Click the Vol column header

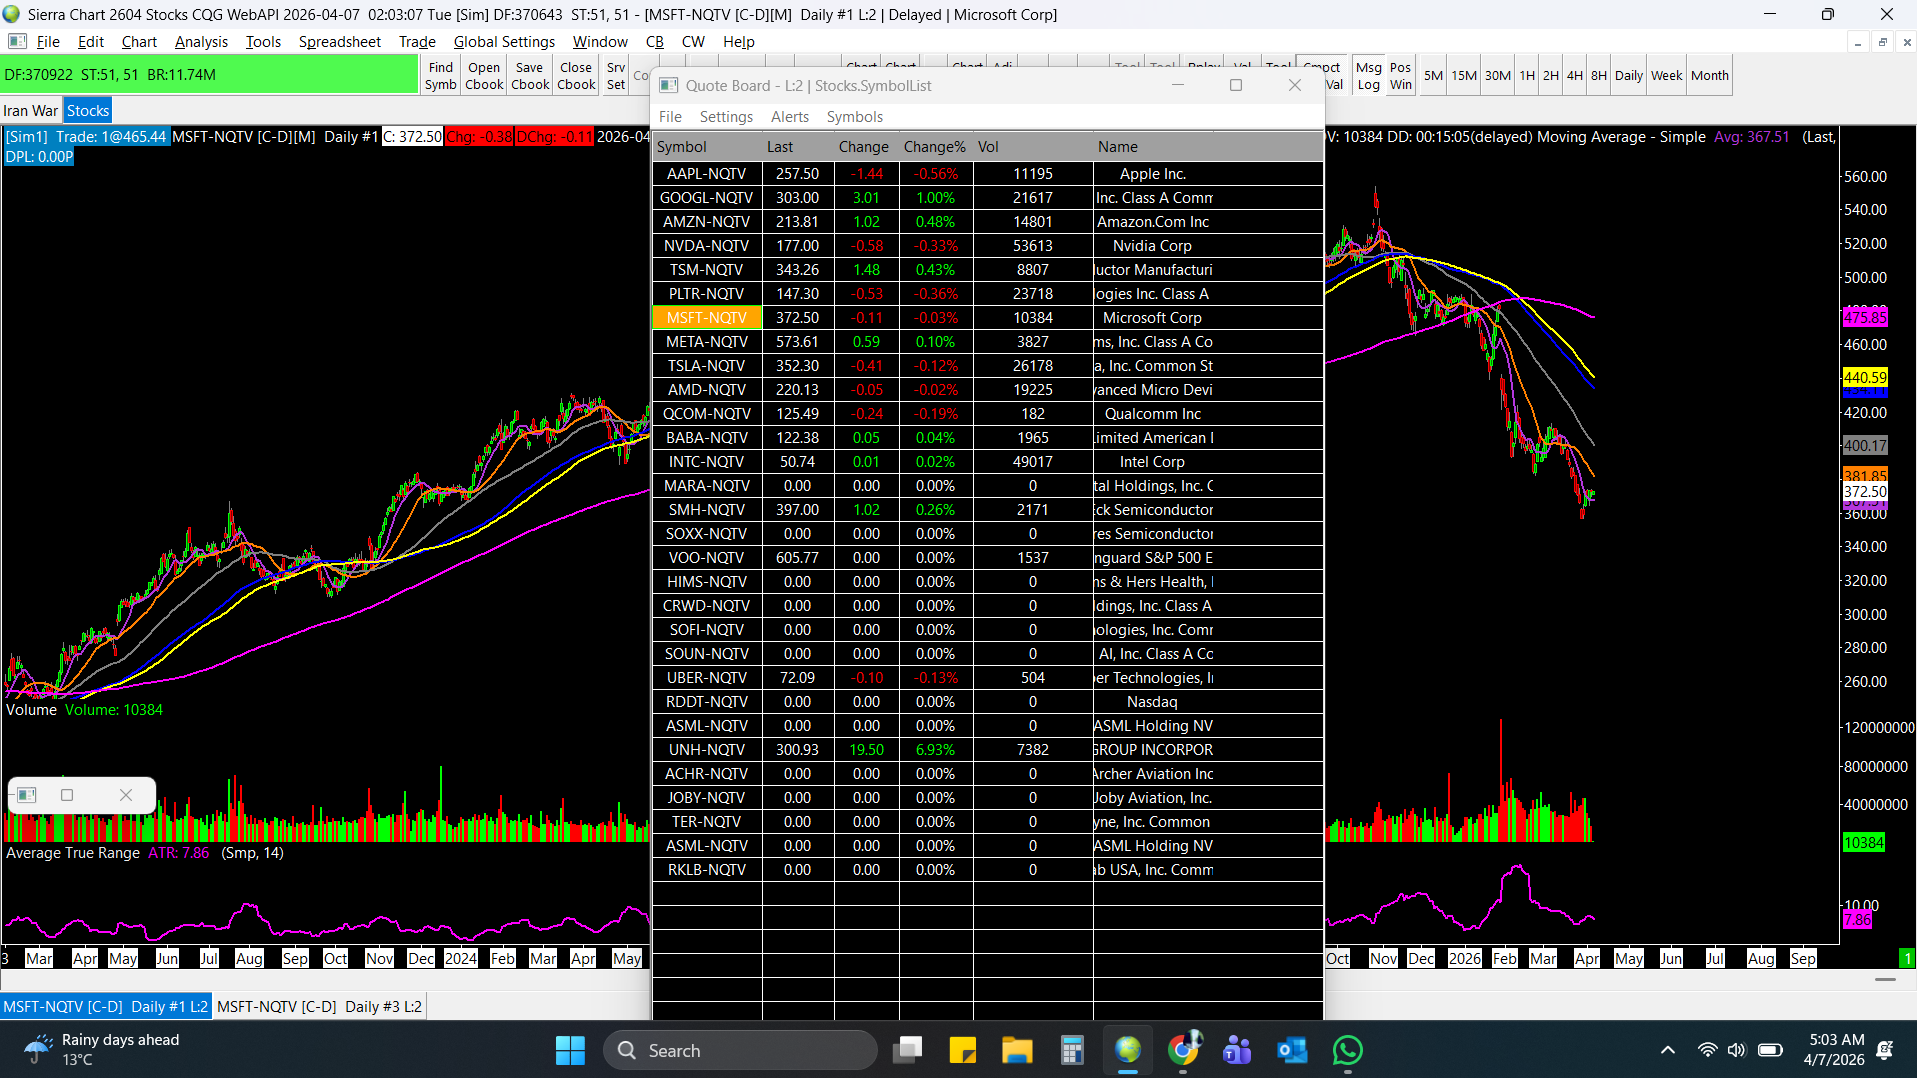(1033, 147)
